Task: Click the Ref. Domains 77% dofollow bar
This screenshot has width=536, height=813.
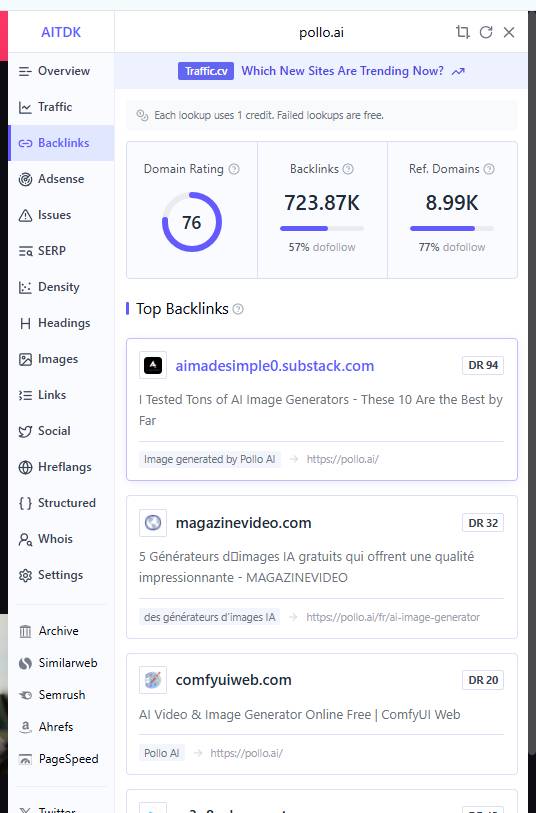Action: pos(452,228)
